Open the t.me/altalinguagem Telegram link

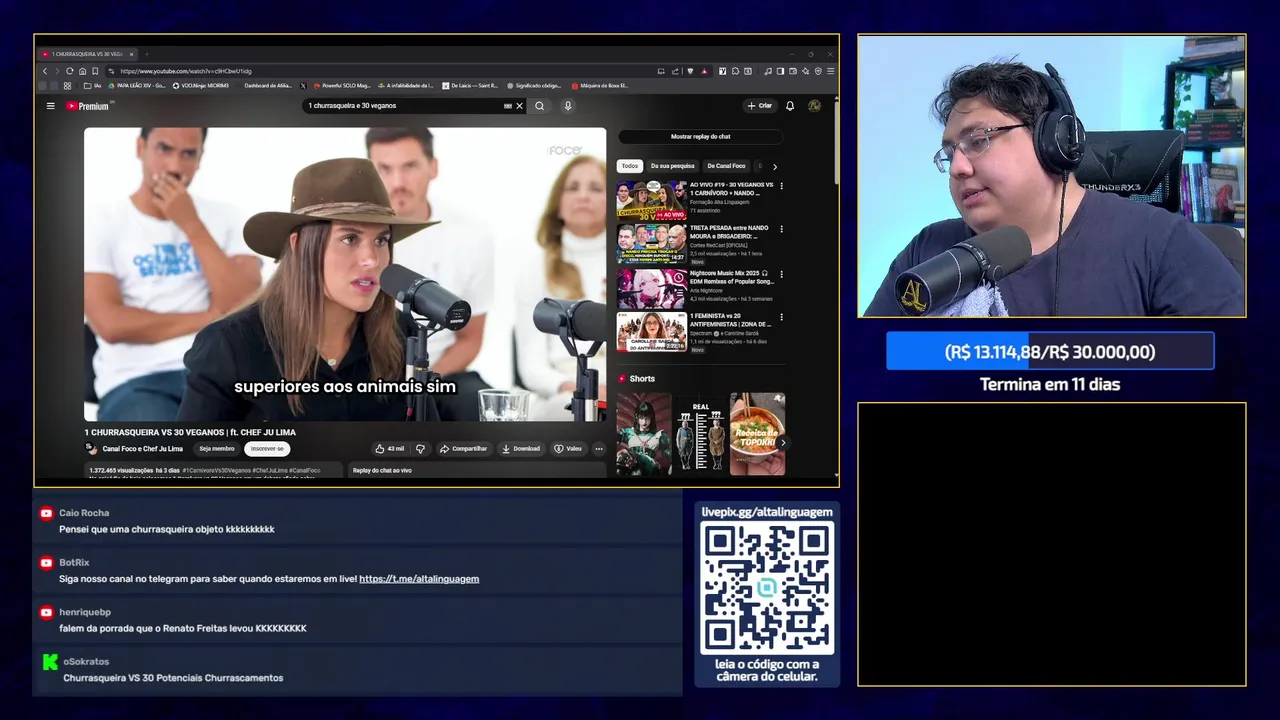(x=419, y=579)
